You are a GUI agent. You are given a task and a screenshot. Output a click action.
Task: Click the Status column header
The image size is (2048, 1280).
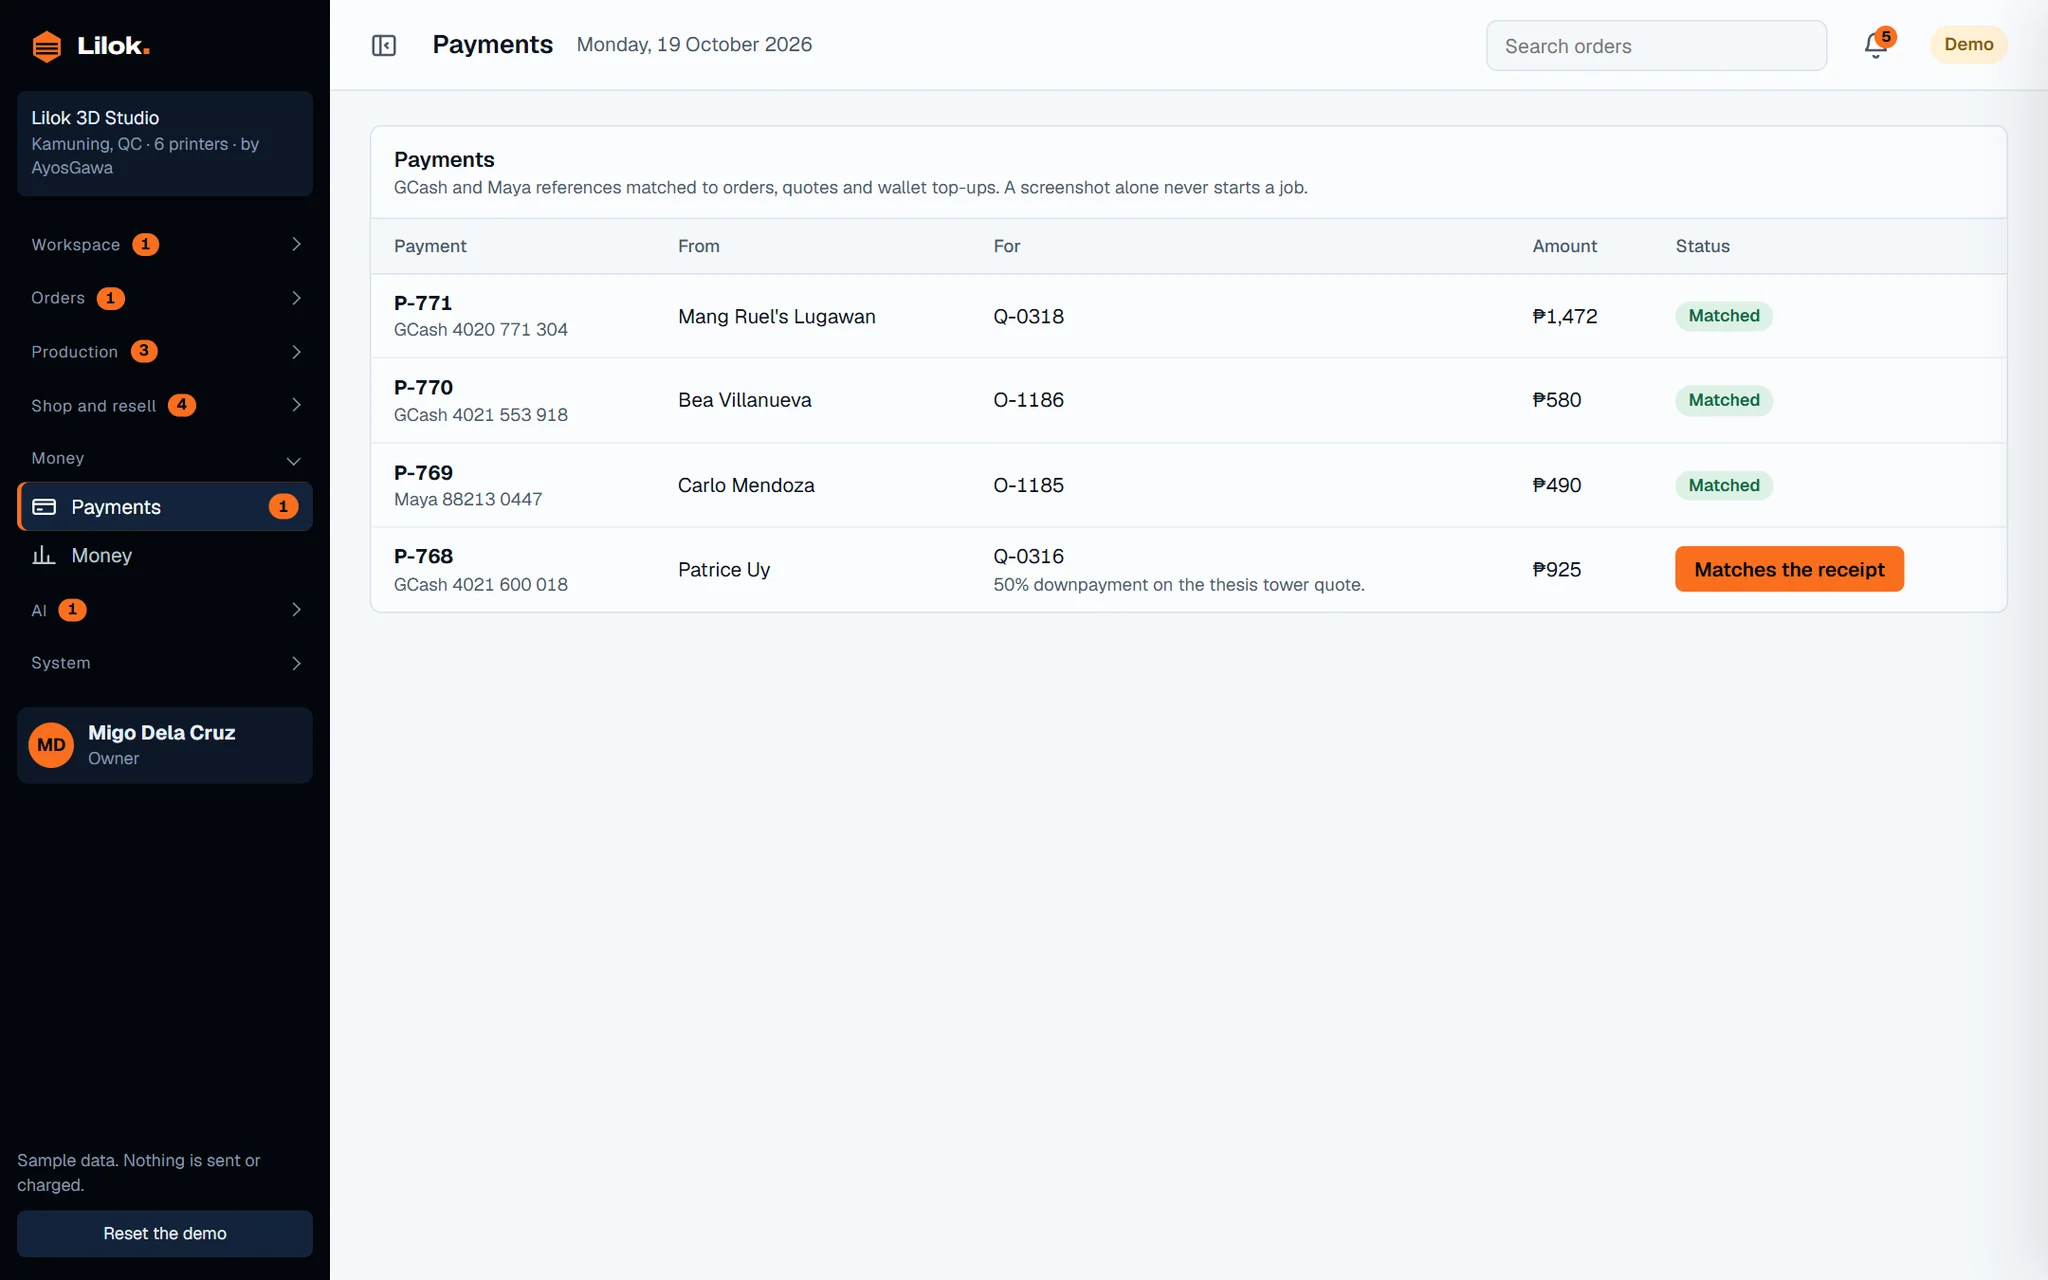point(1702,246)
